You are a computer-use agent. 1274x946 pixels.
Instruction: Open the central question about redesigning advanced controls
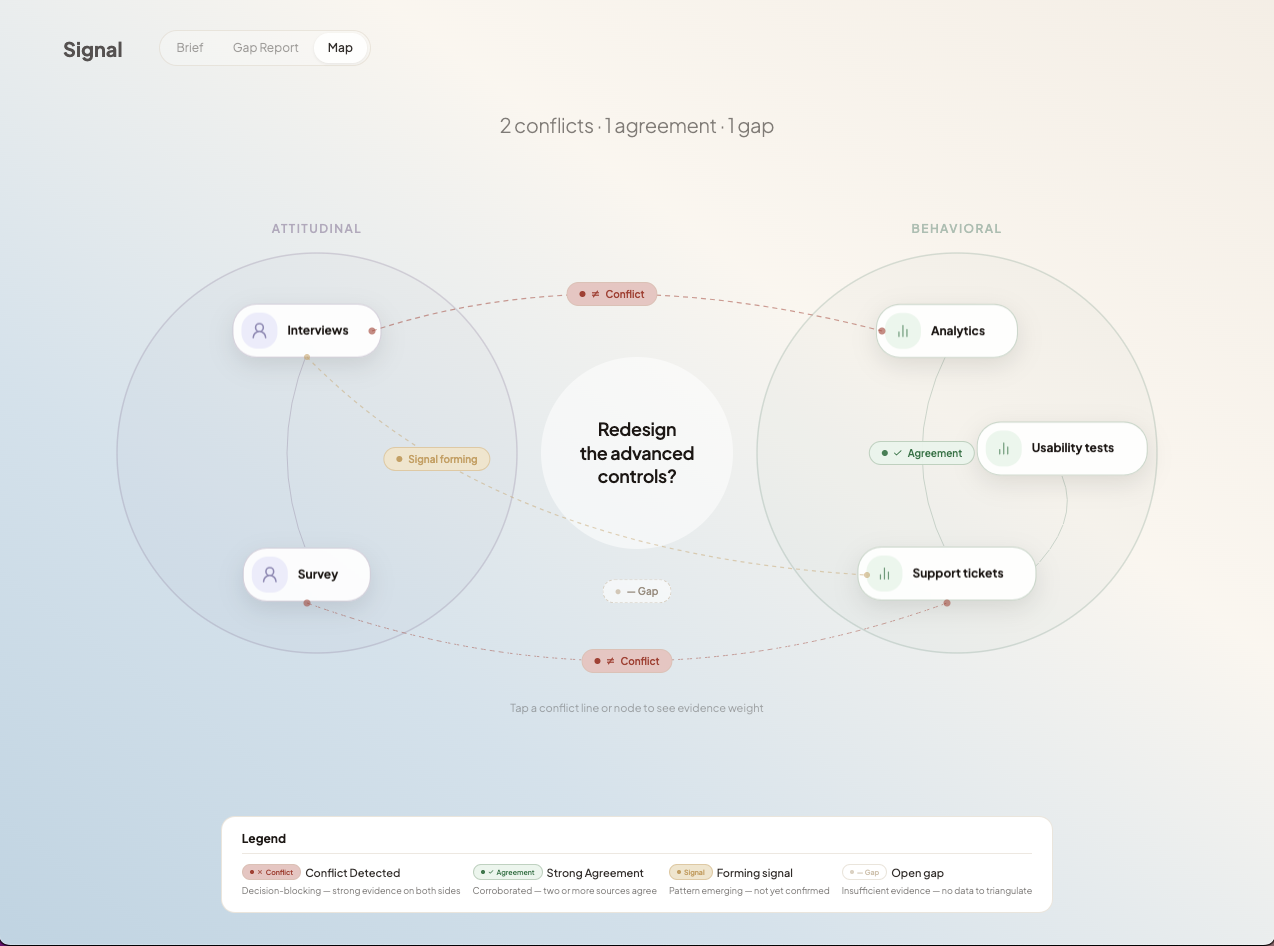coord(637,453)
